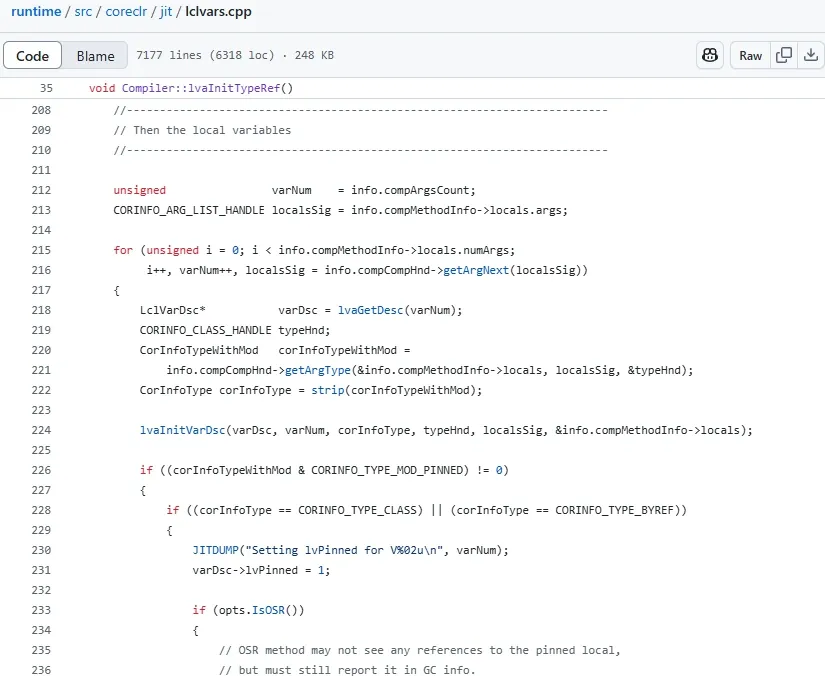
Task: Click the lvaGetDesc function call
Action: (x=370, y=310)
